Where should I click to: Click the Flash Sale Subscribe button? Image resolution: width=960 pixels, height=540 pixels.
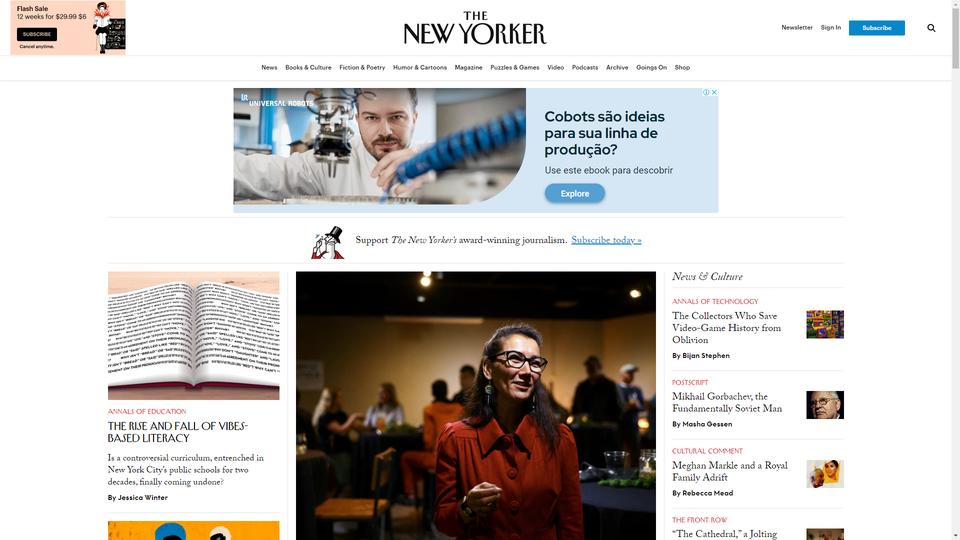pyautogui.click(x=37, y=34)
